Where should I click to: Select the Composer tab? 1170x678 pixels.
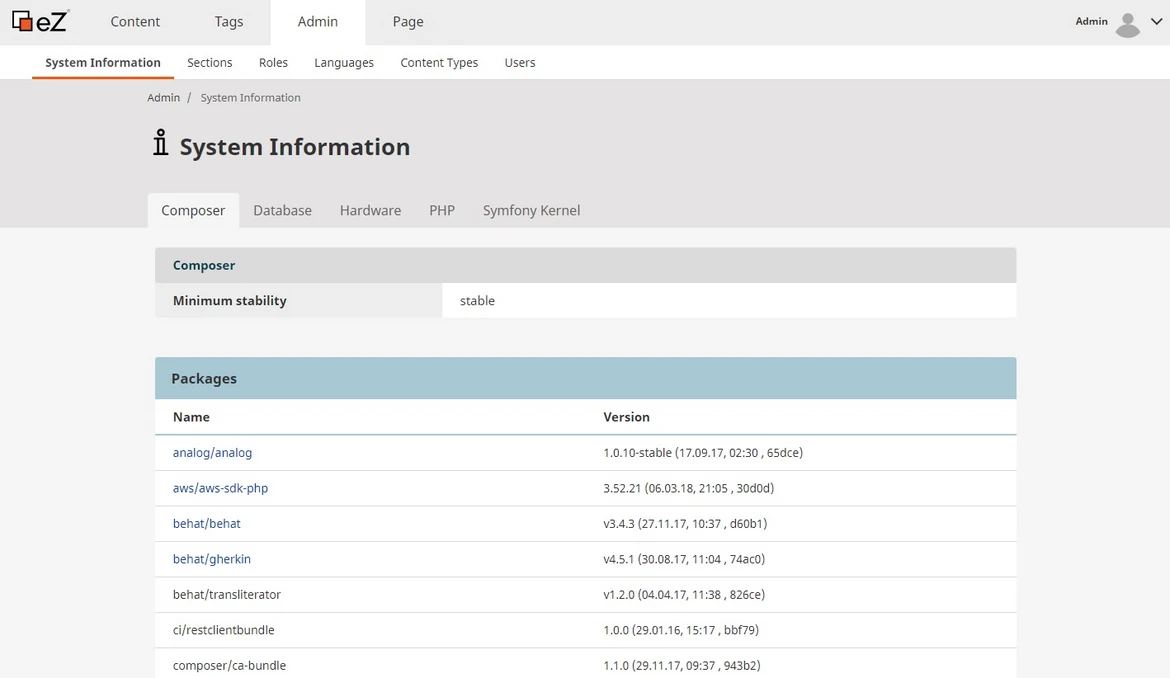pos(192,210)
